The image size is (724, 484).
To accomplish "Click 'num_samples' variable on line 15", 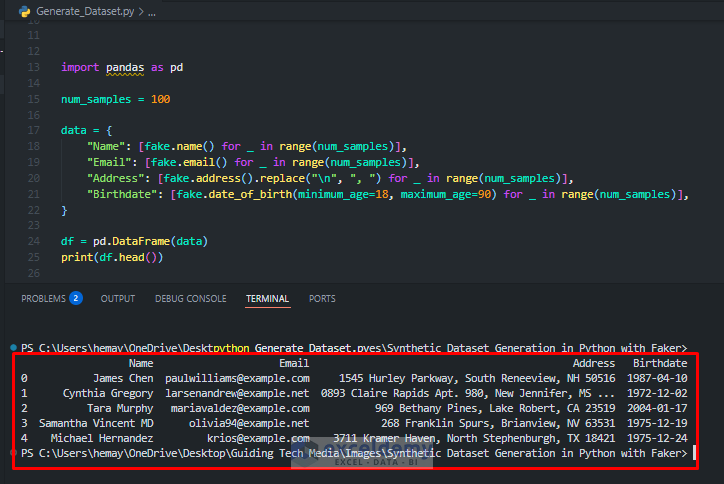I will [96, 100].
